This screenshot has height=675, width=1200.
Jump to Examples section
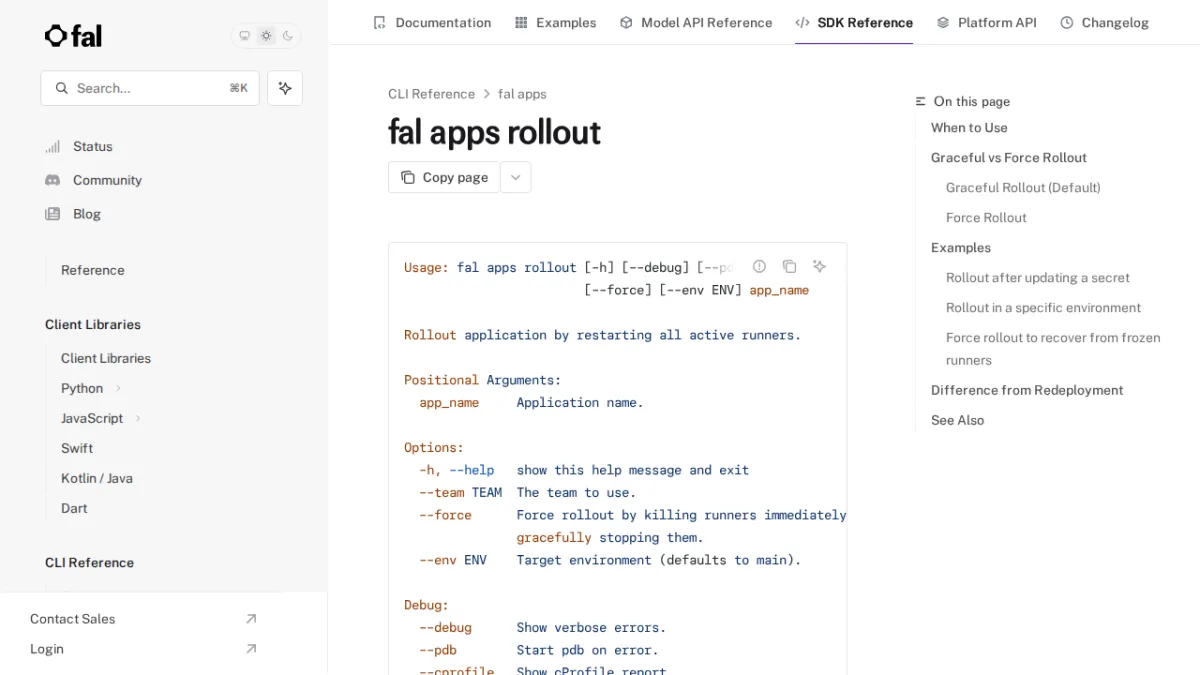(961, 248)
